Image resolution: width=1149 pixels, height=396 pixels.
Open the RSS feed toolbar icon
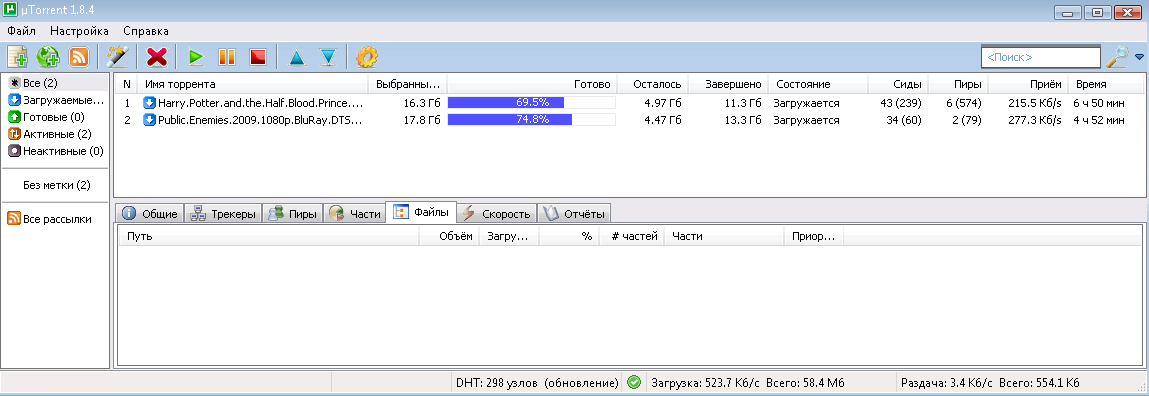click(78, 56)
